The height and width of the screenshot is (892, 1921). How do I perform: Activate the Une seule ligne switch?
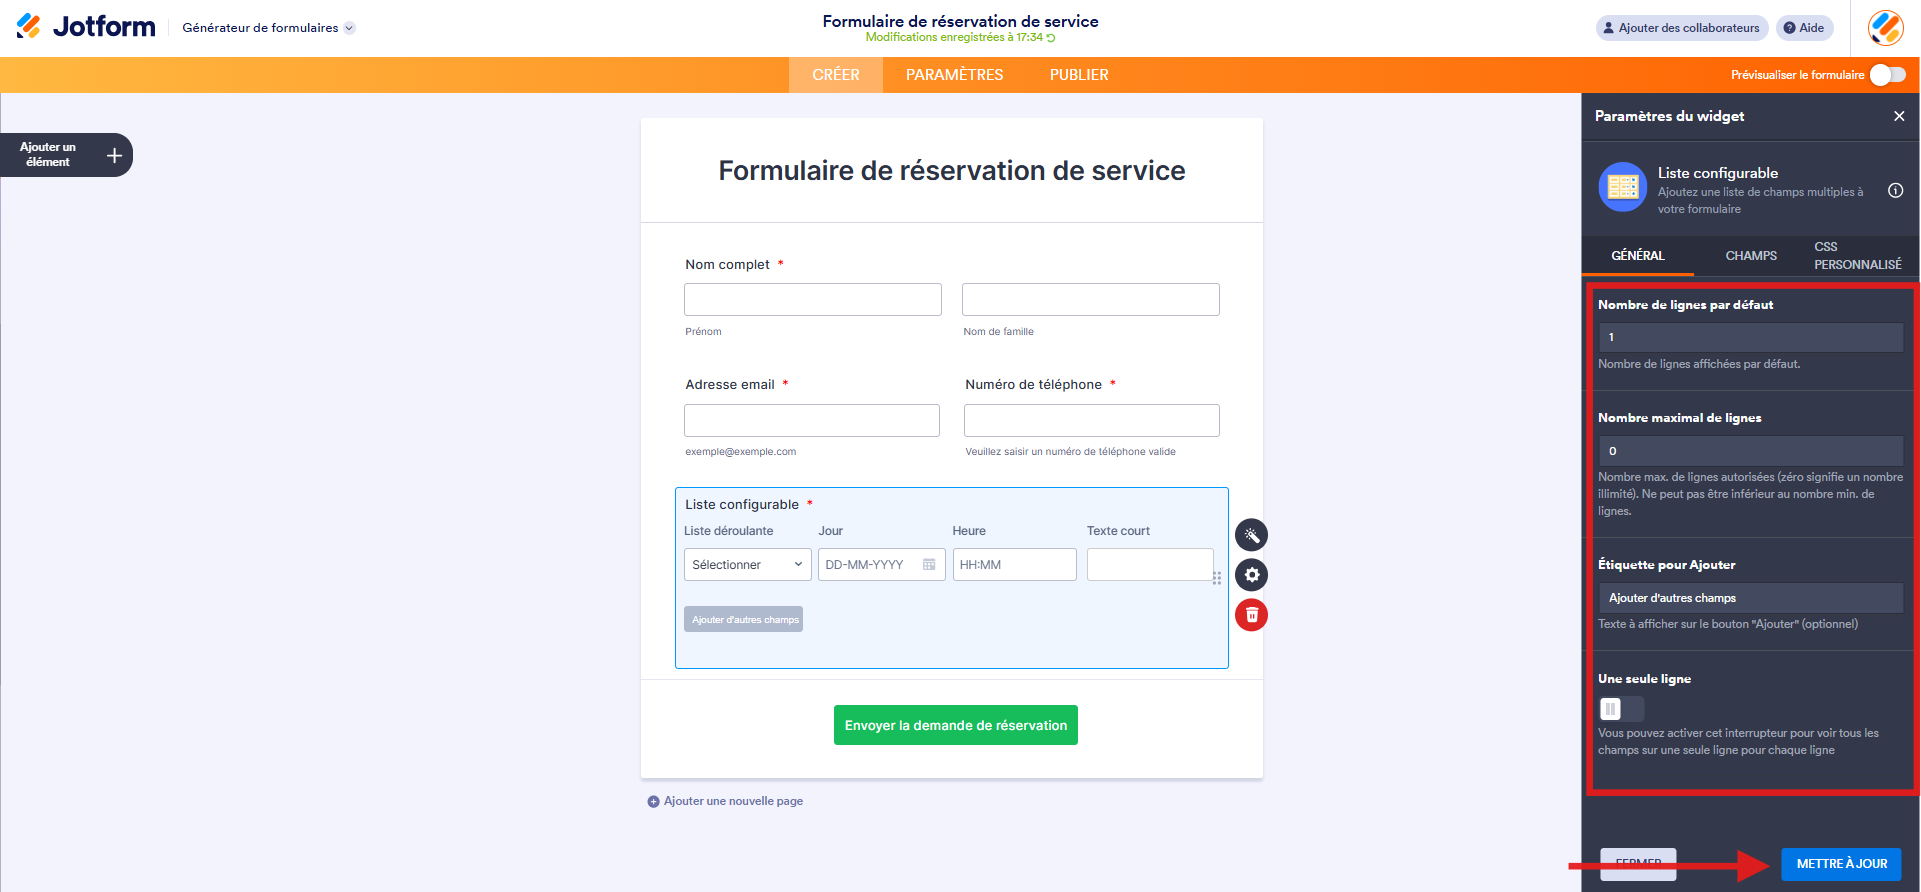(x=1620, y=709)
